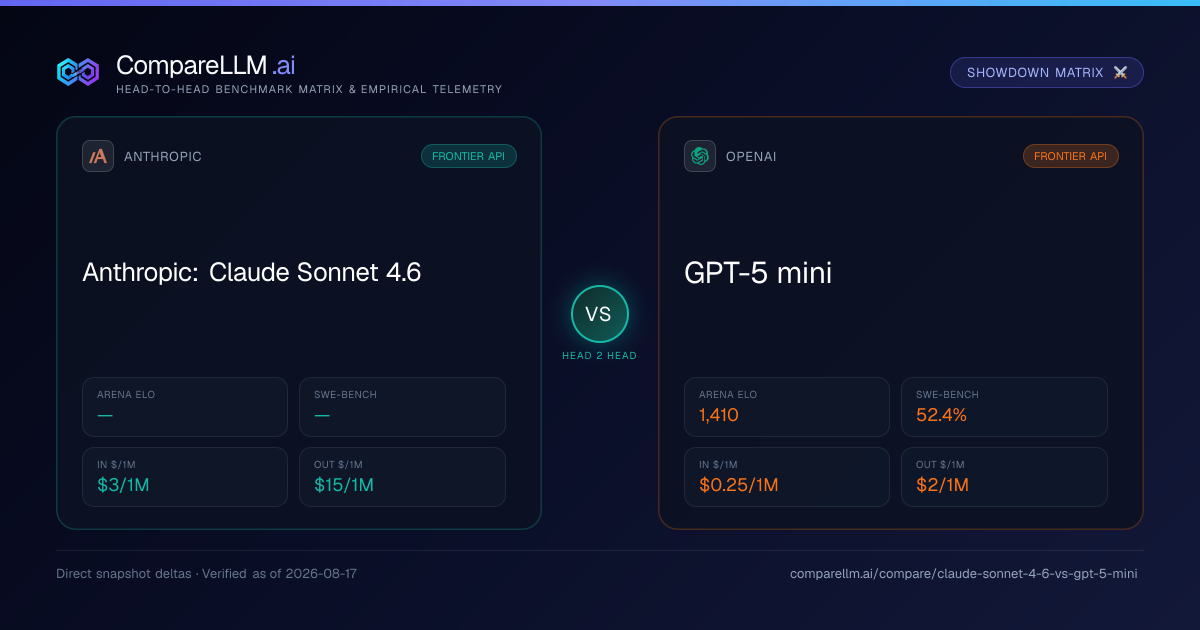Screen dimensions: 1200x630
Task: Click the SWE-Bench 52.4% tile
Action: click(x=1004, y=407)
